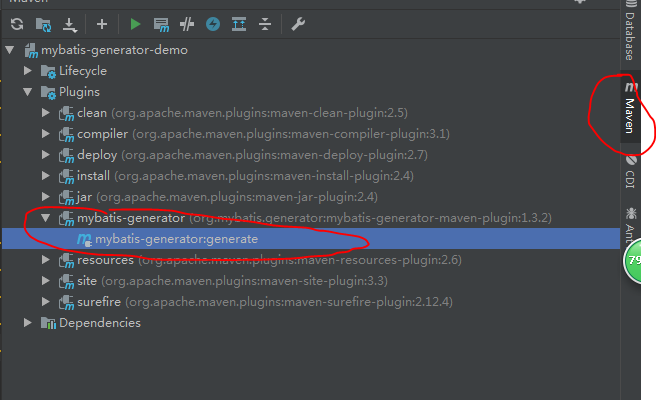The image size is (656, 400).
Task: Toggle offline mode icon
Action: 187,24
